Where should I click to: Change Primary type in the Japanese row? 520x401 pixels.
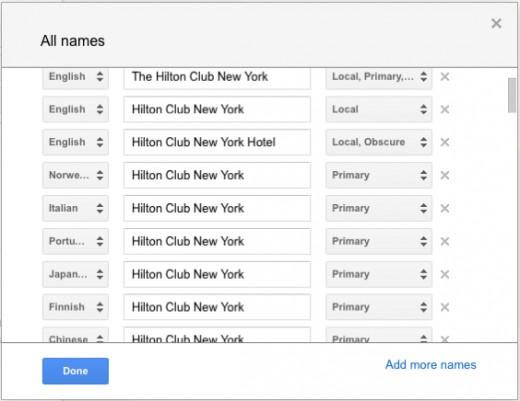(x=379, y=274)
